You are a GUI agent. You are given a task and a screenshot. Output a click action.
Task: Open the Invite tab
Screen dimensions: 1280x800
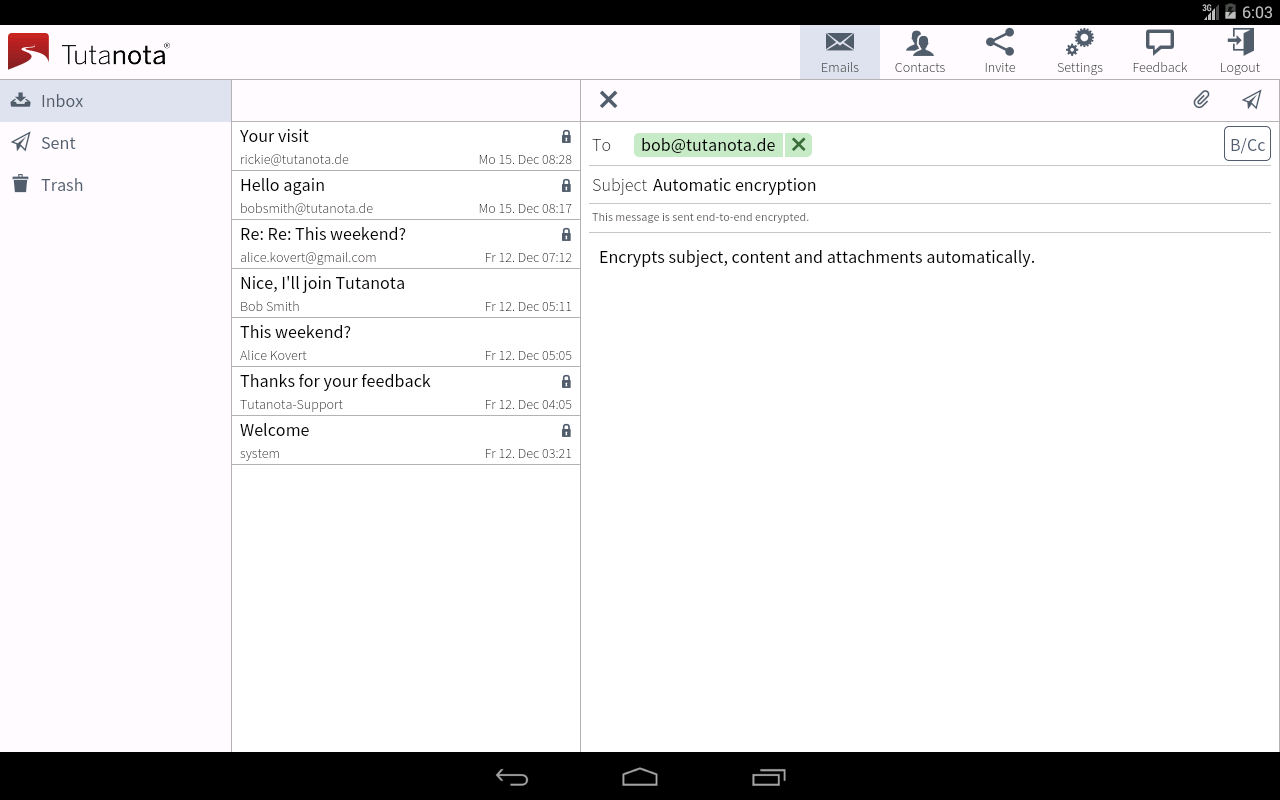point(1000,52)
